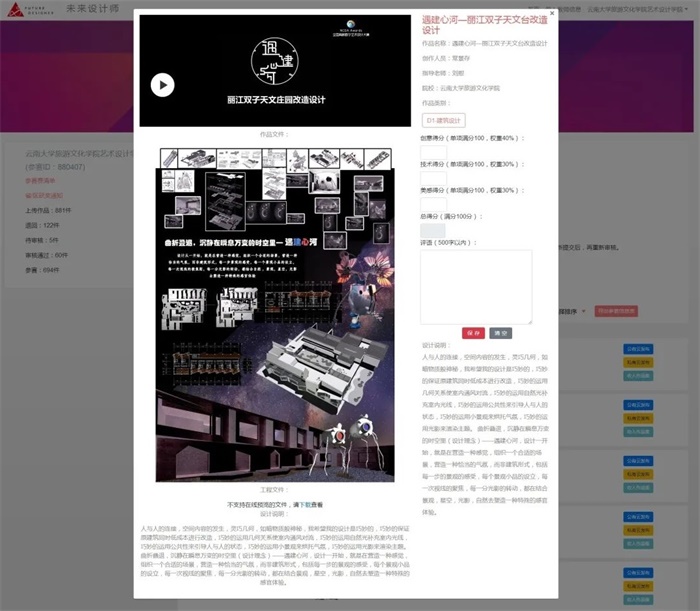Screen dimensions: 700x611
Task: Click the 审核通过：60件 count
Action: (46, 255)
